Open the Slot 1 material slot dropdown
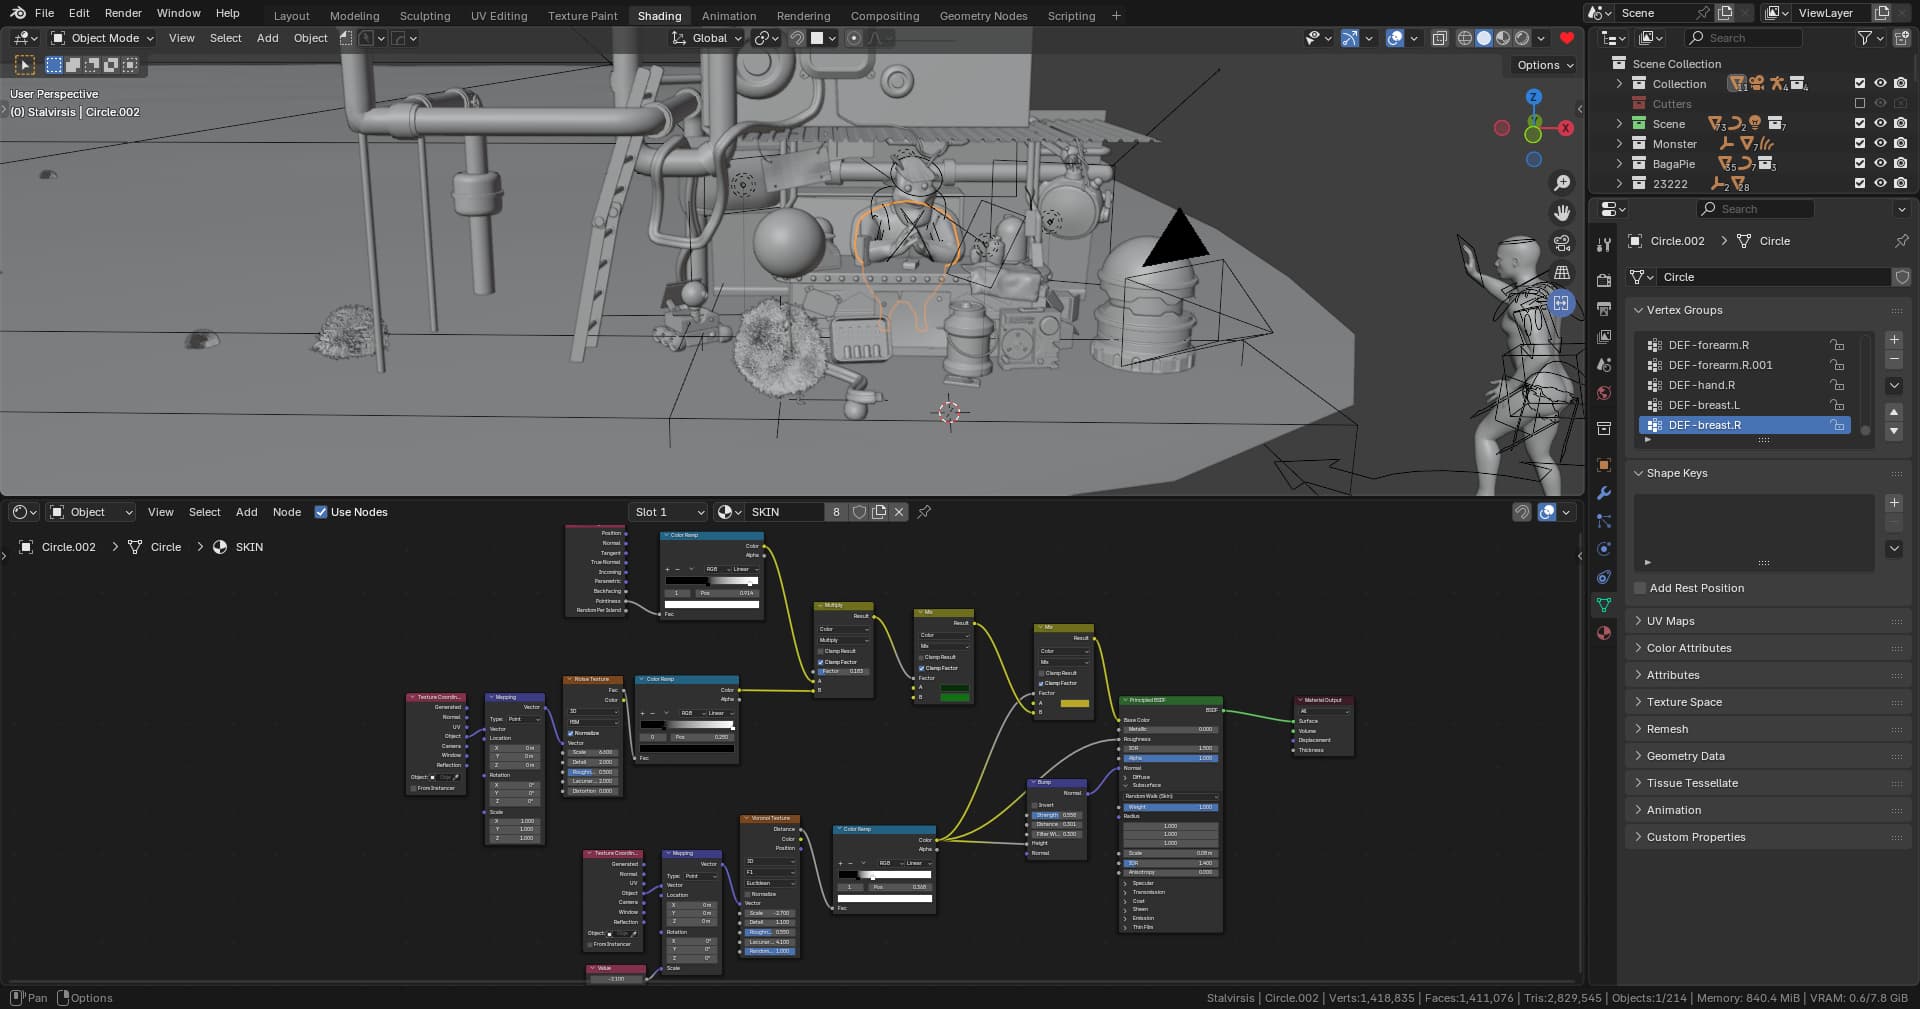 (x=668, y=512)
